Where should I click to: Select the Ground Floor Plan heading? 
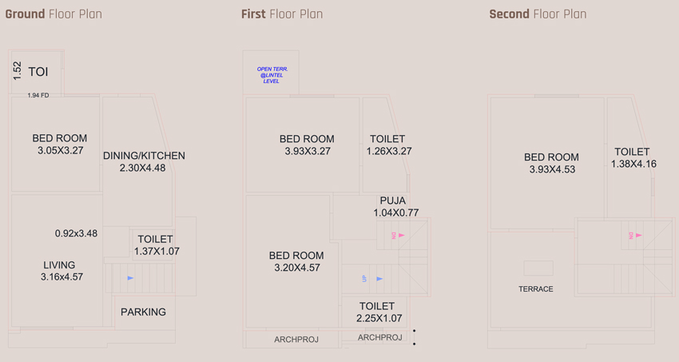54,14
